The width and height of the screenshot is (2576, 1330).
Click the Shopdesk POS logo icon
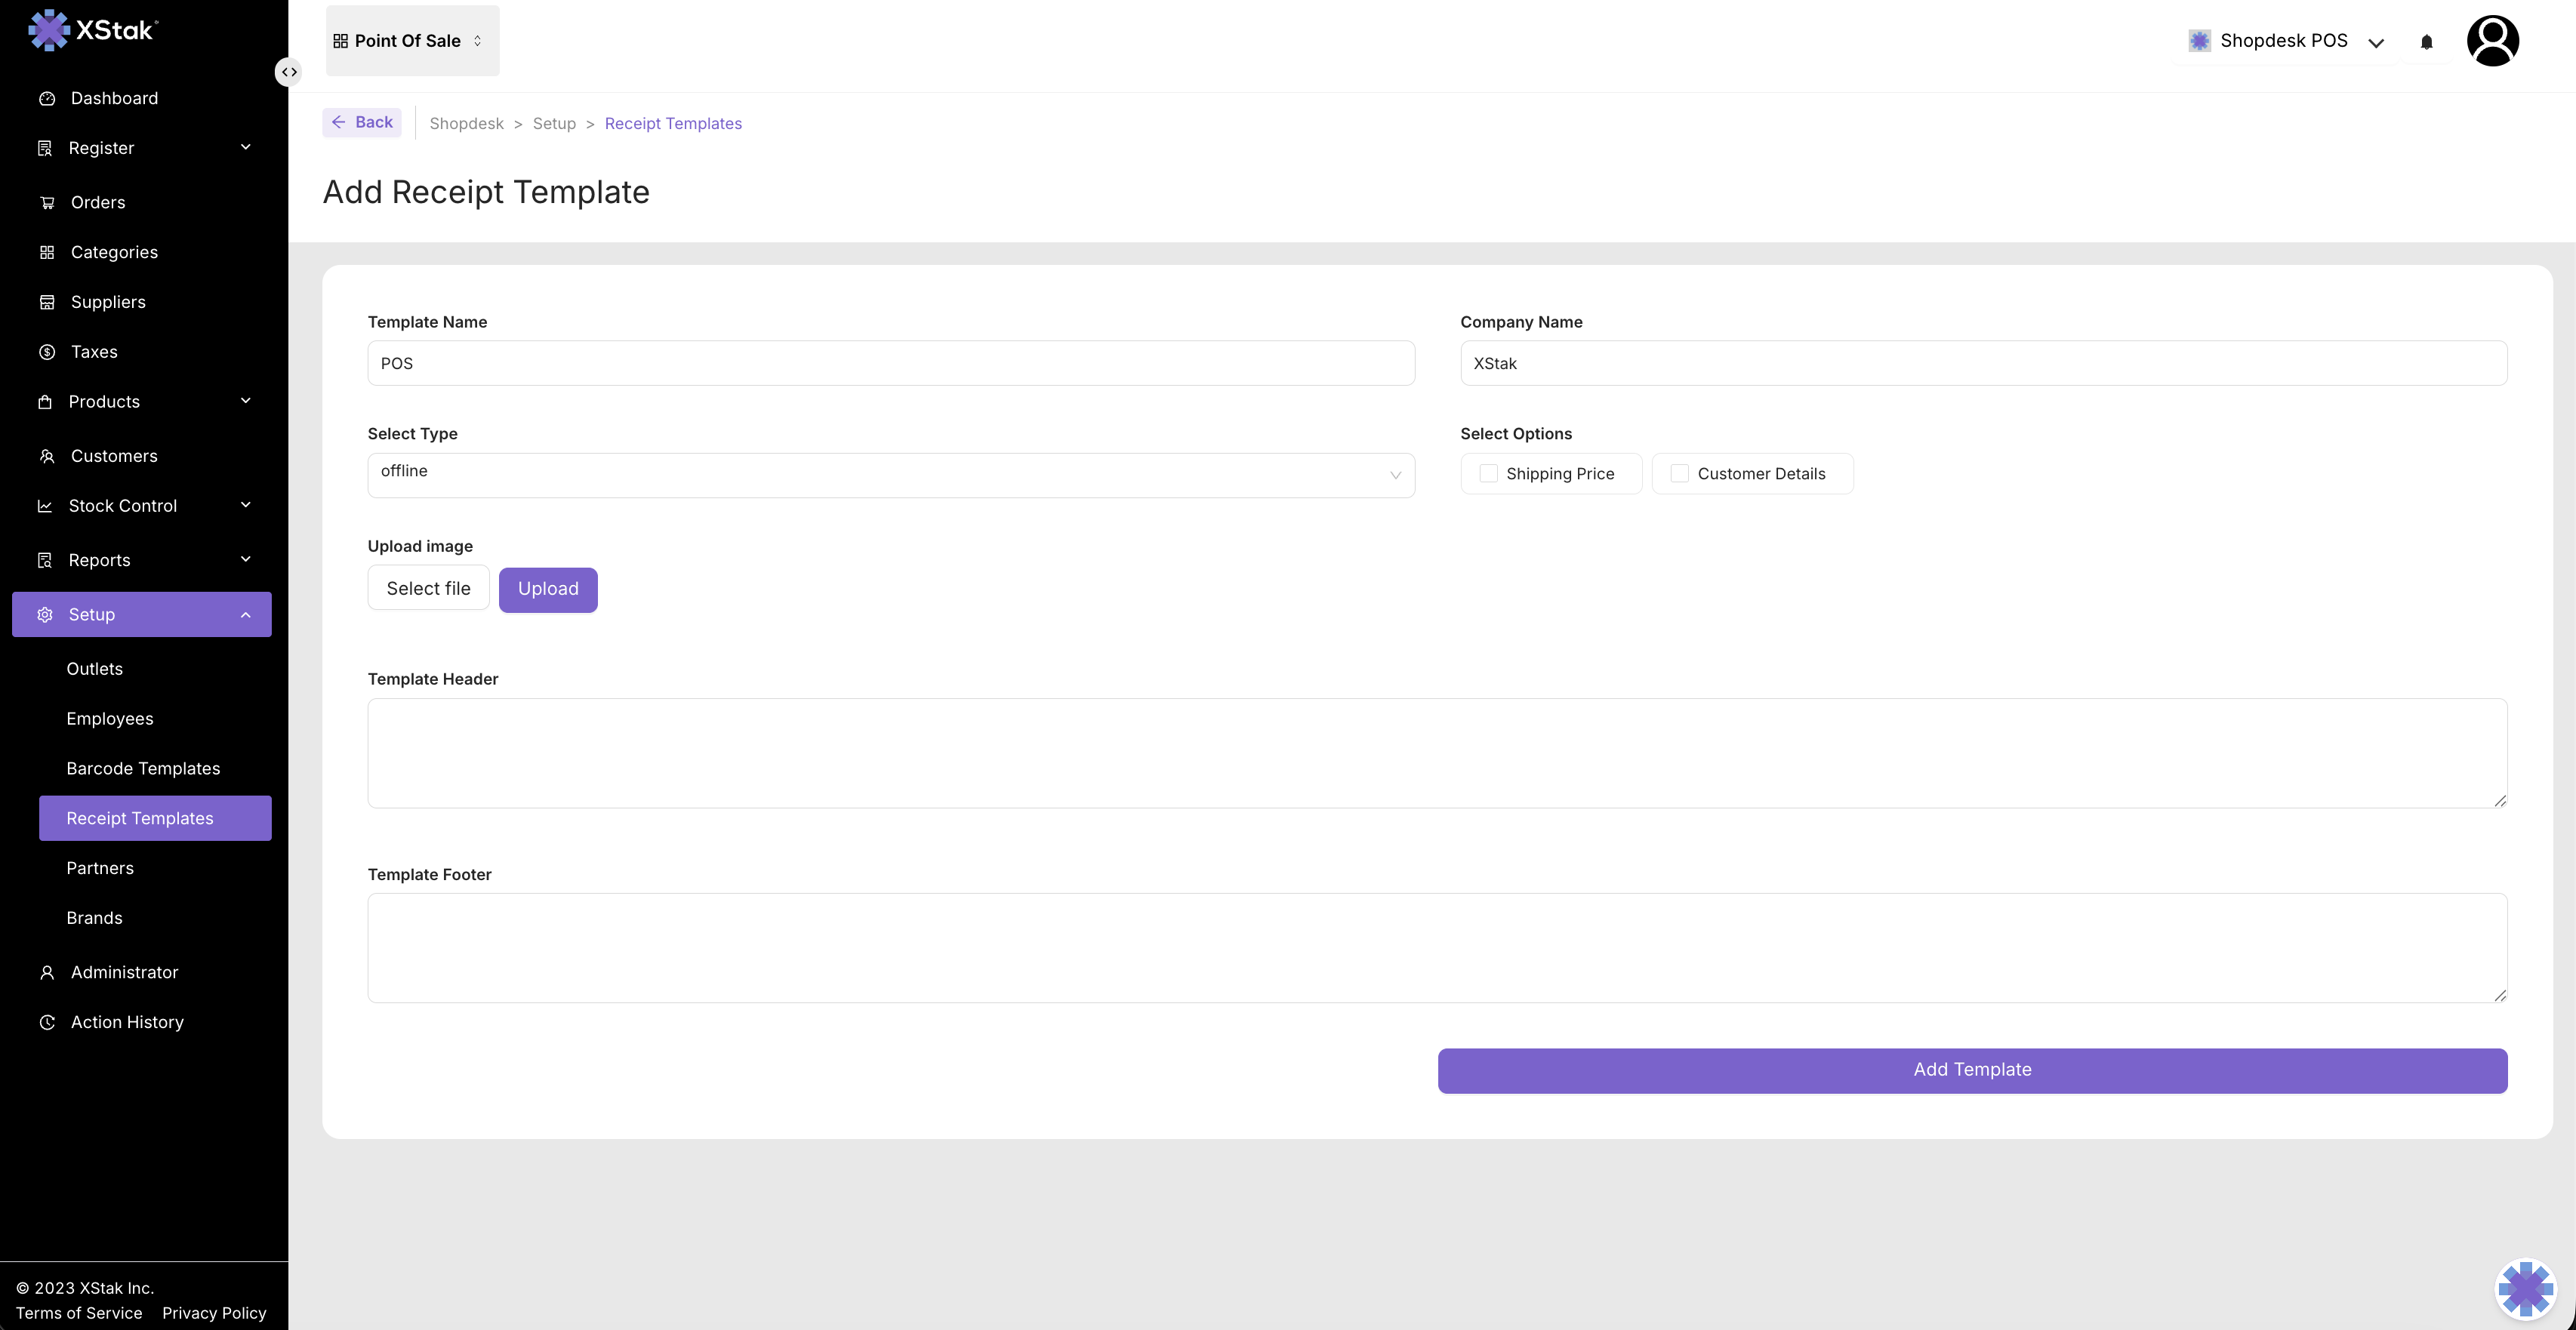[x=2199, y=41]
